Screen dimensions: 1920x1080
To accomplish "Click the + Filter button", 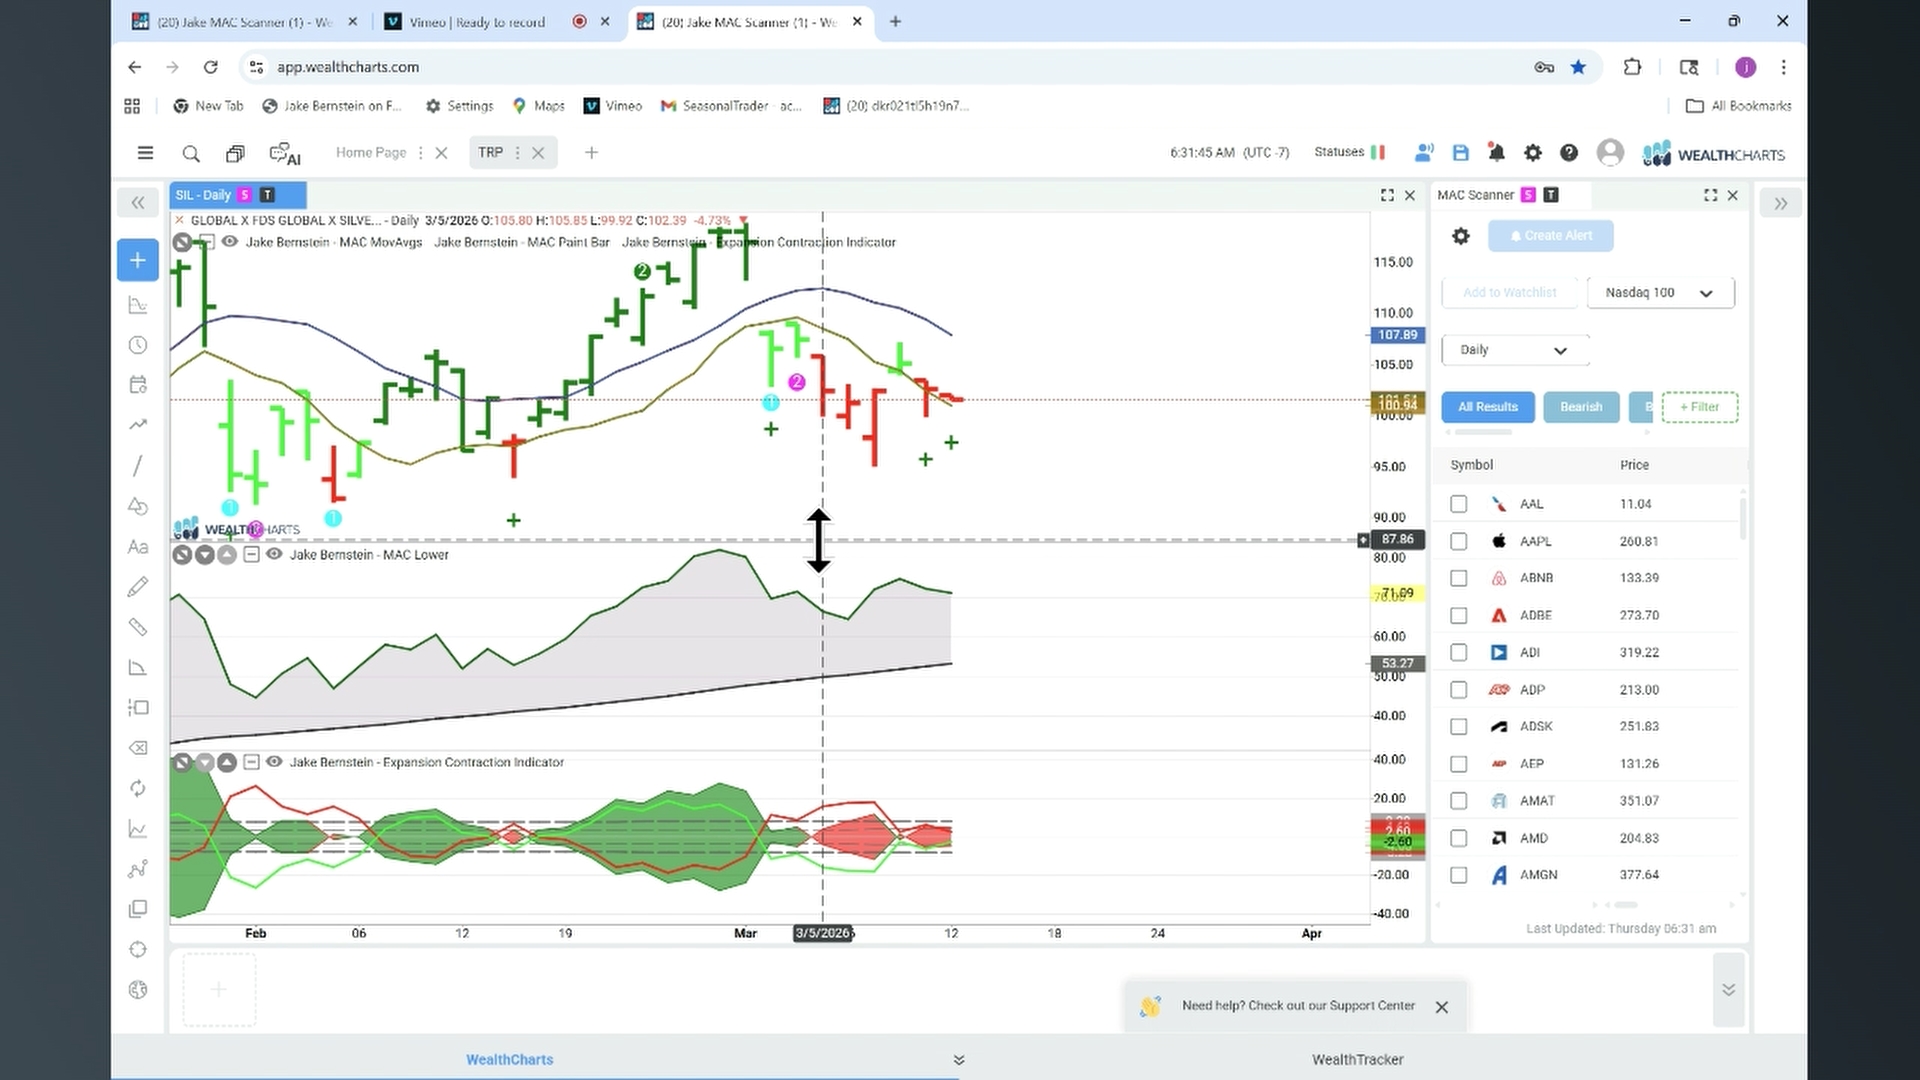I will (x=1700, y=407).
